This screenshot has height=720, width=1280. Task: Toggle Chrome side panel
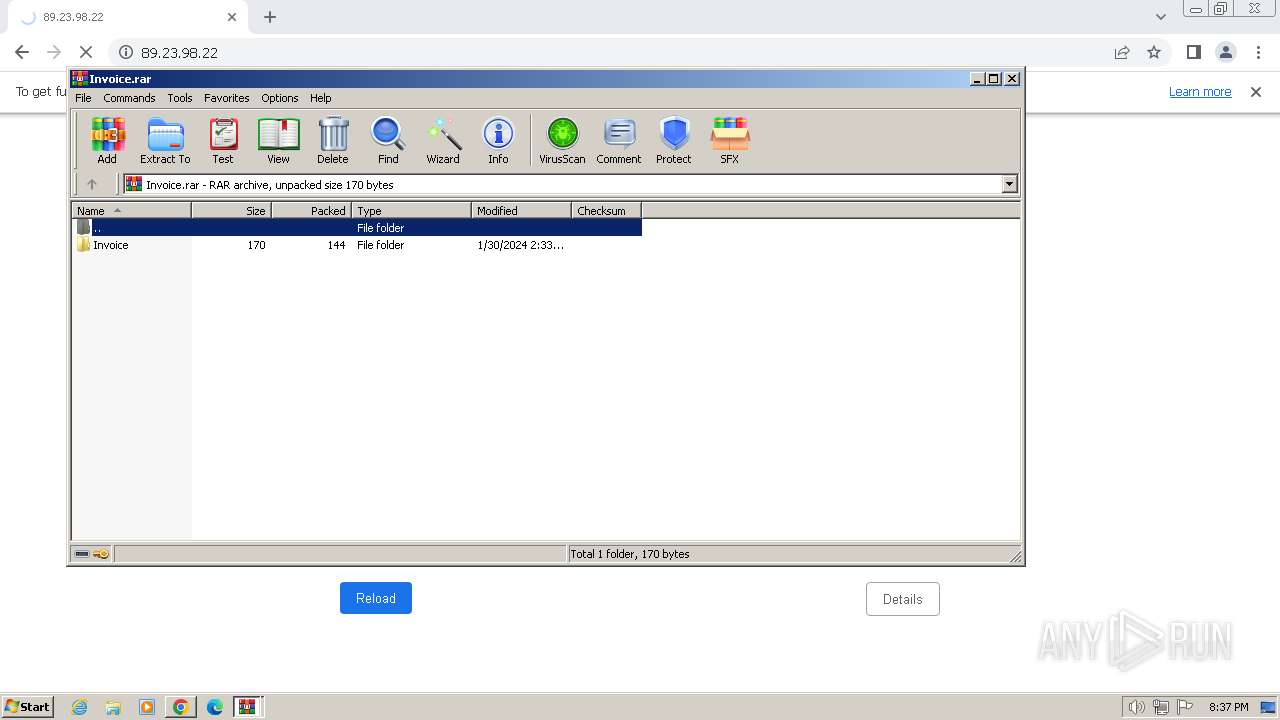(x=1194, y=52)
